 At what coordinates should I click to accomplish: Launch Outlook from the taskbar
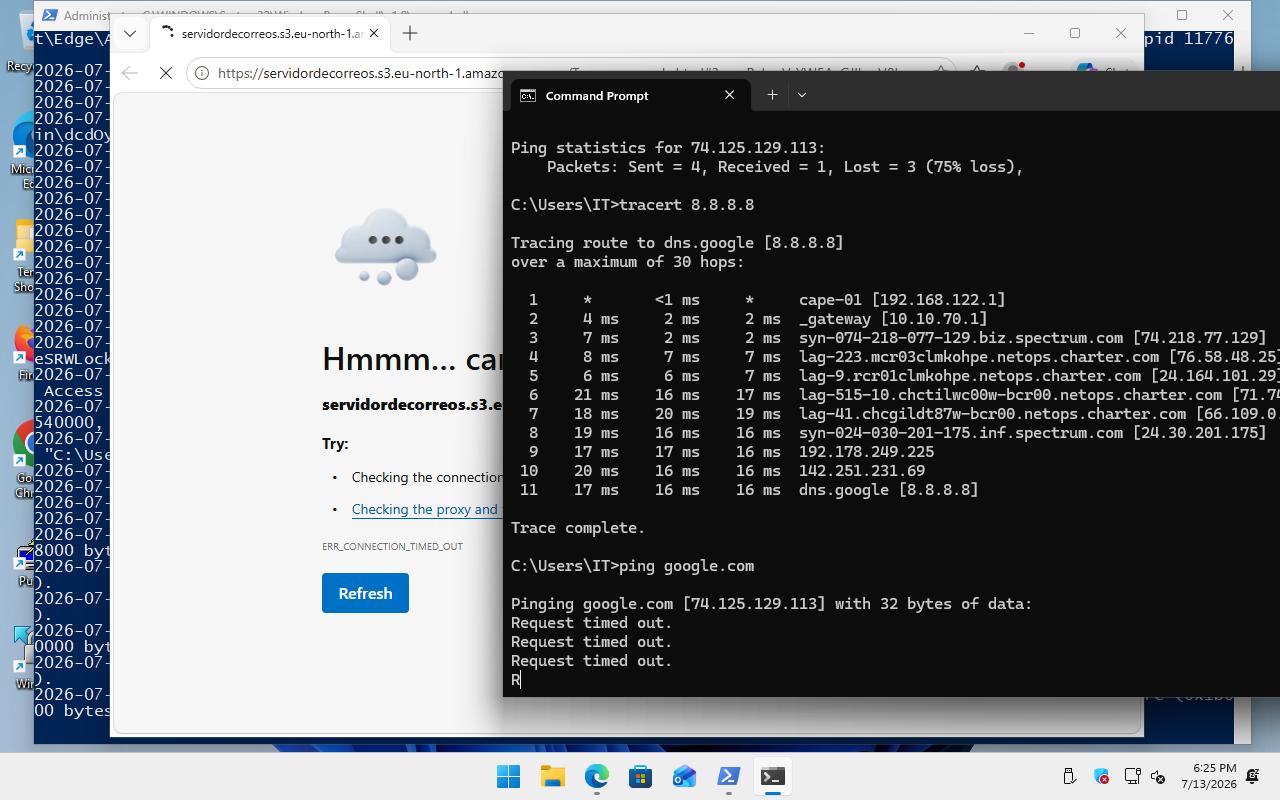(684, 776)
